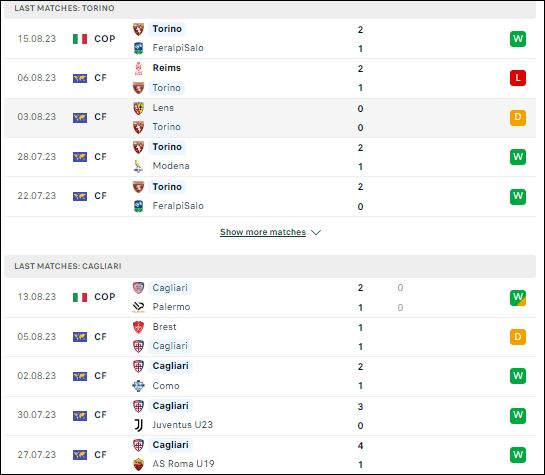Image resolution: width=545 pixels, height=475 pixels.
Task: Click the red L result badge
Action: click(518, 78)
